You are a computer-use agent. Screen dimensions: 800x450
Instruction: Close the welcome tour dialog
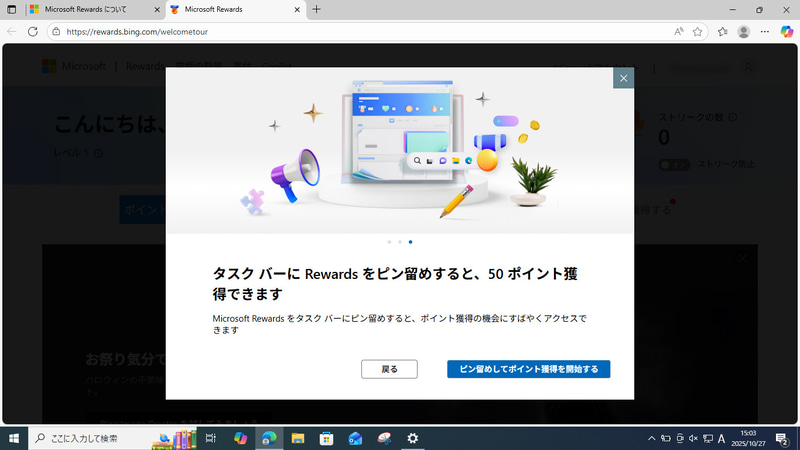tap(623, 78)
